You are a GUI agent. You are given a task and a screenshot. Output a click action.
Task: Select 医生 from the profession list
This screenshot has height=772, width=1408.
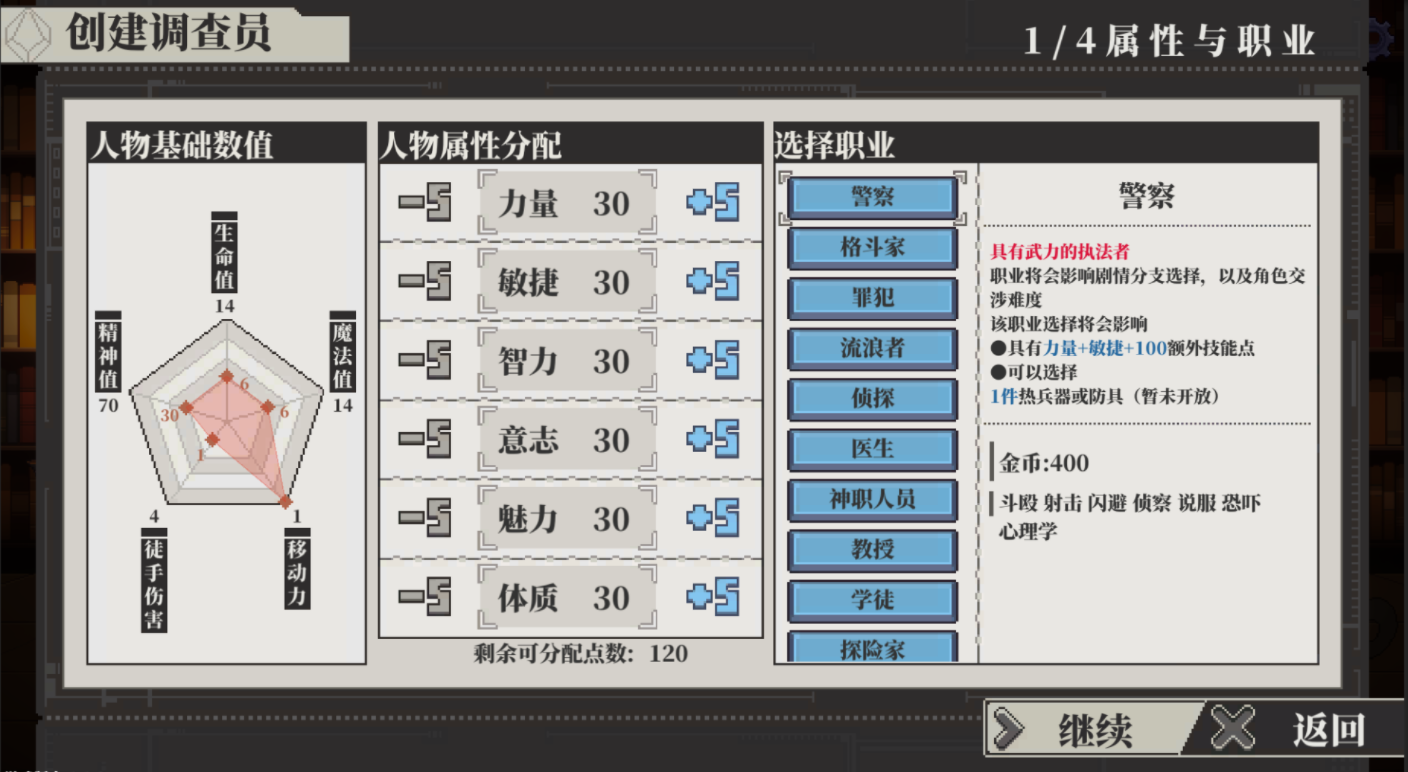coord(872,449)
